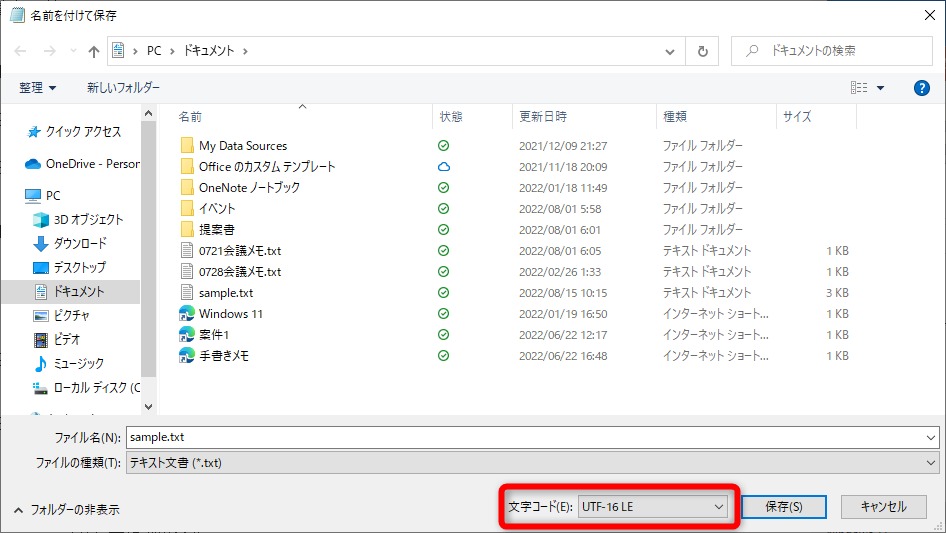Image resolution: width=946 pixels, height=533 pixels.
Task: Select sample.txt file icon in list
Action: tap(187, 293)
